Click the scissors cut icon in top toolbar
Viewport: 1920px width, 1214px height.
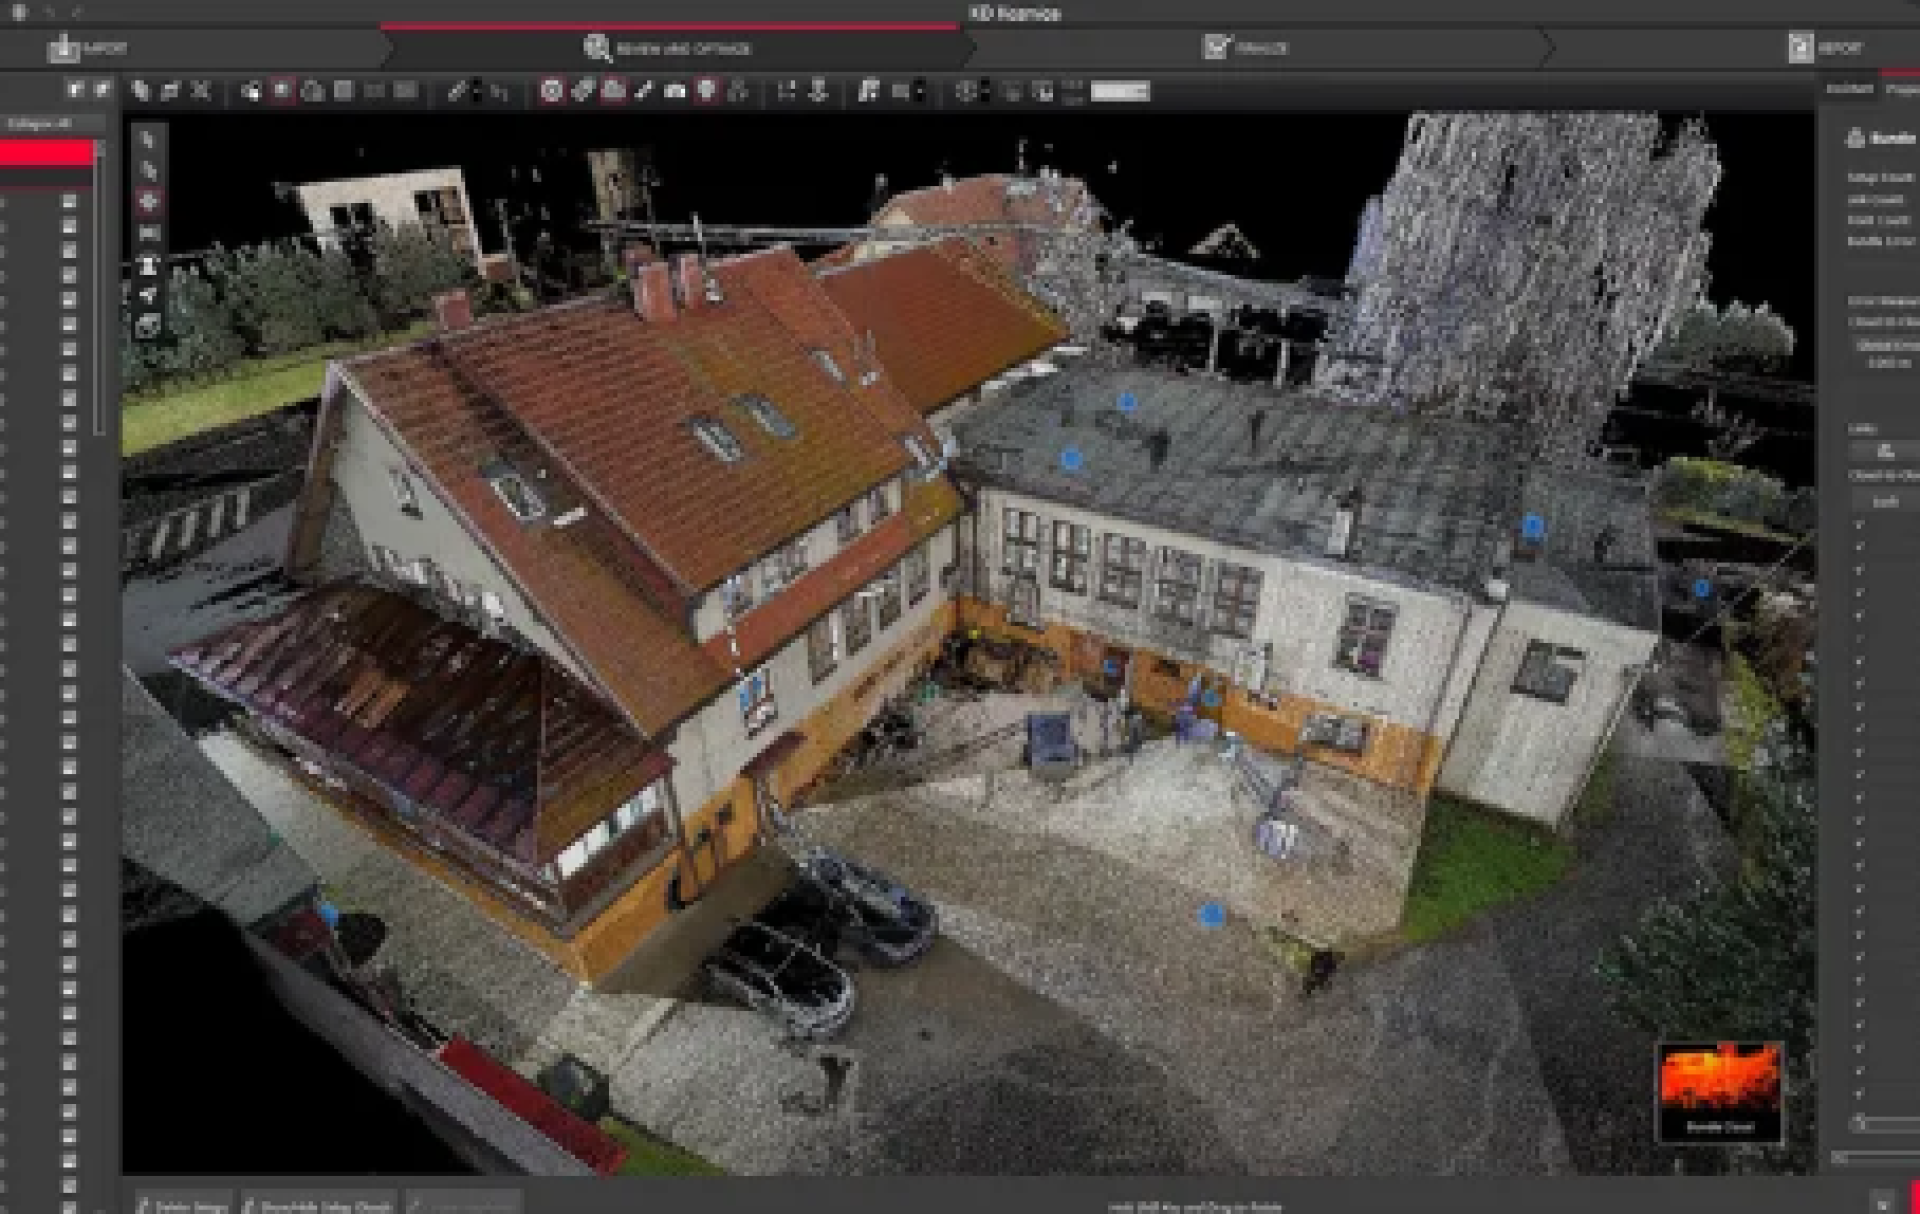pyautogui.click(x=200, y=91)
